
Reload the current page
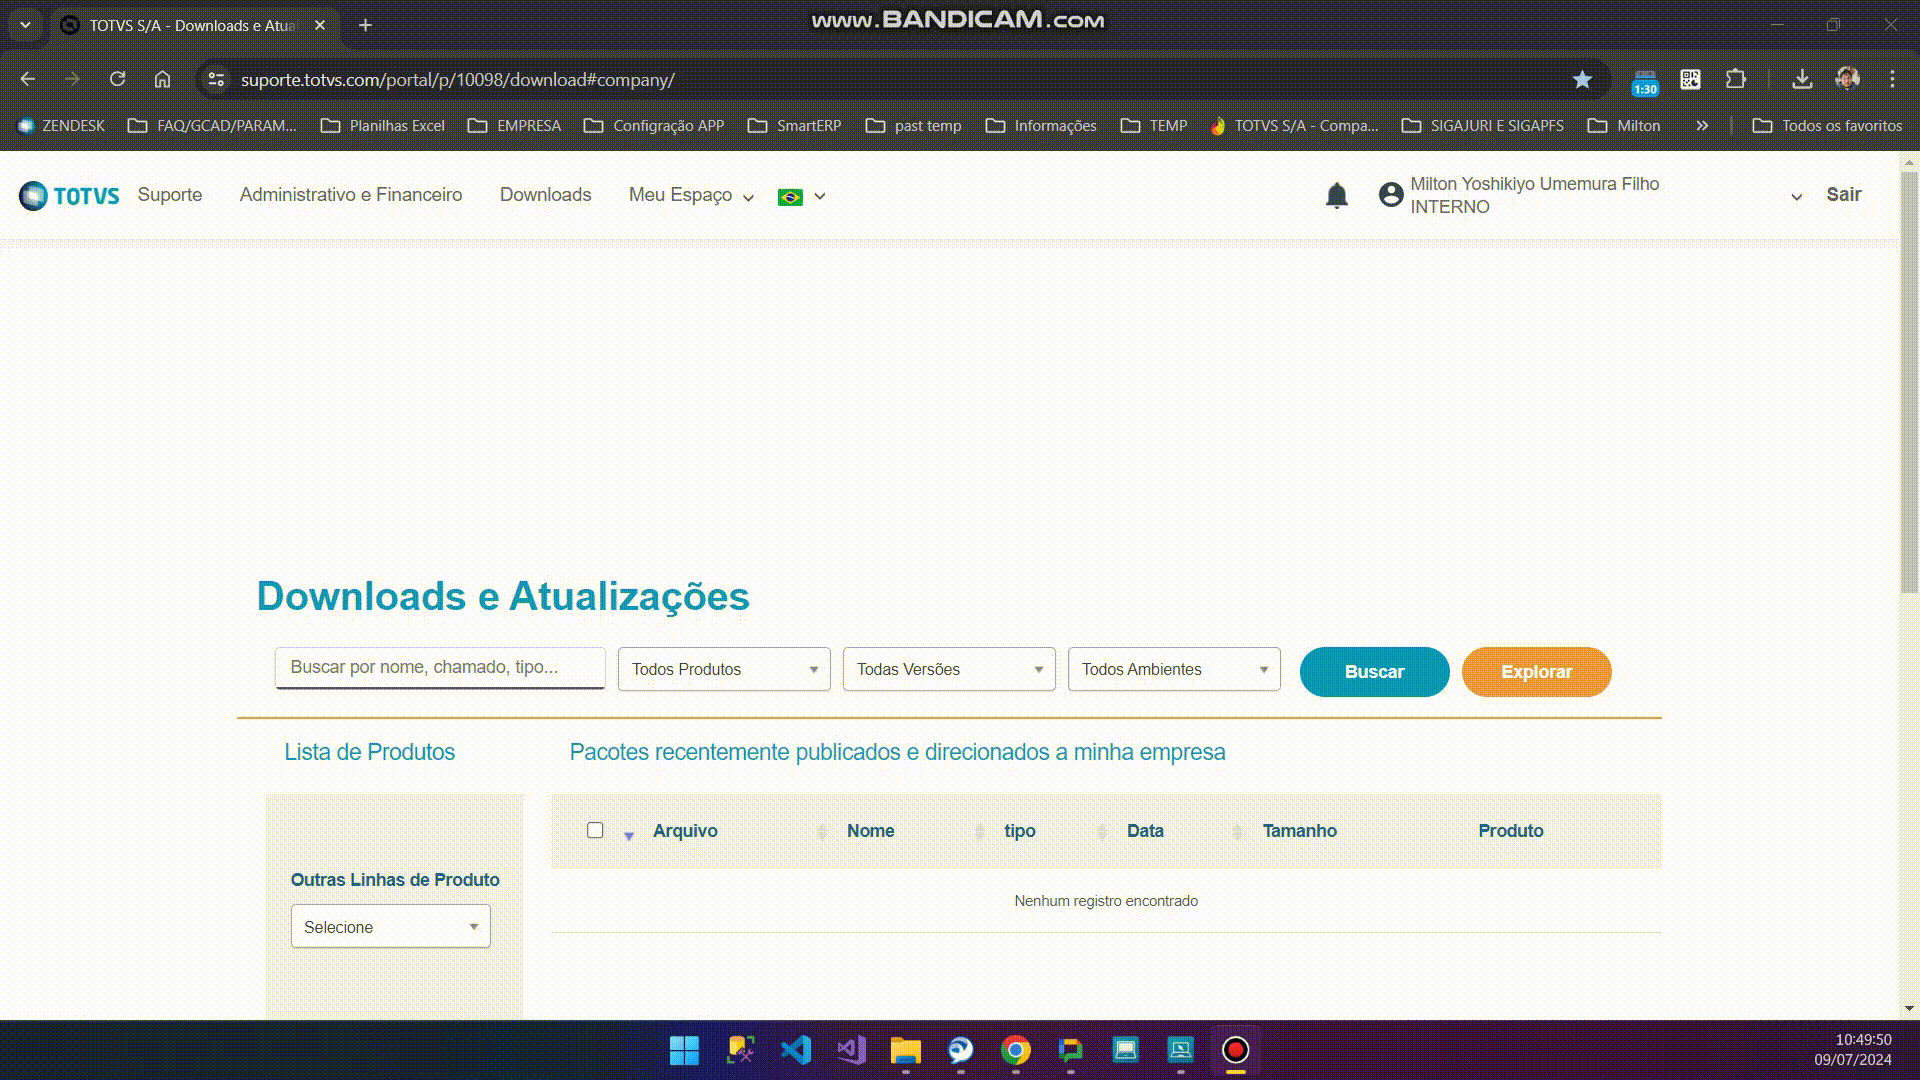pyautogui.click(x=118, y=79)
